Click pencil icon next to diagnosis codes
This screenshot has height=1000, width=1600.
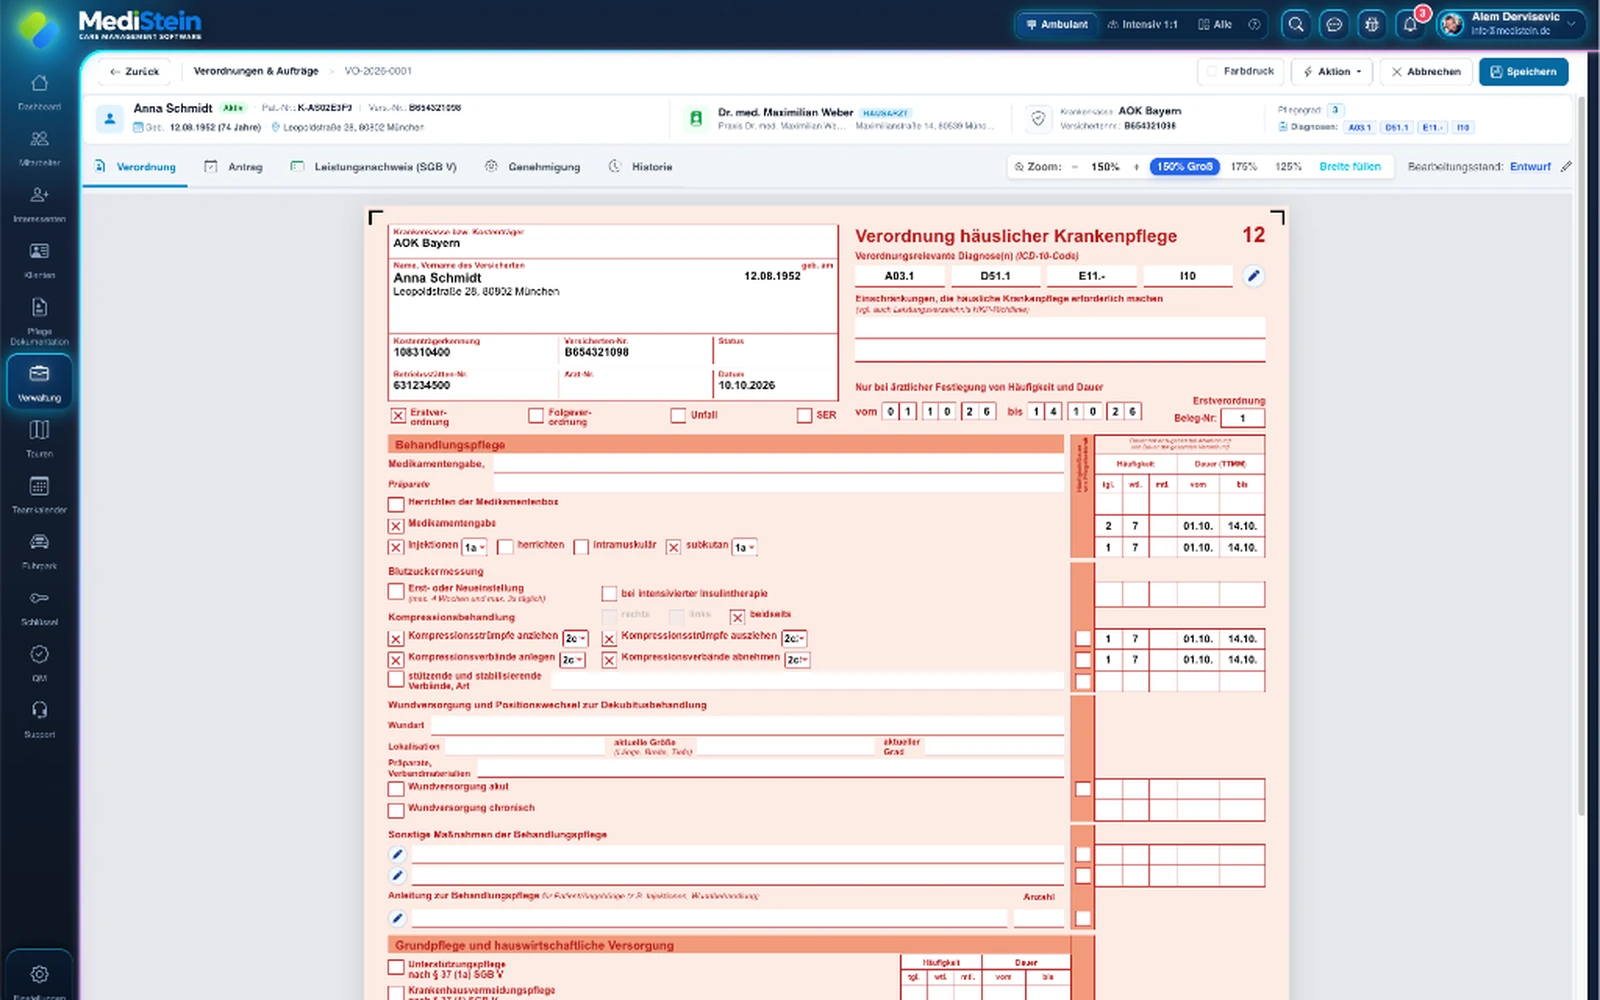(x=1253, y=276)
